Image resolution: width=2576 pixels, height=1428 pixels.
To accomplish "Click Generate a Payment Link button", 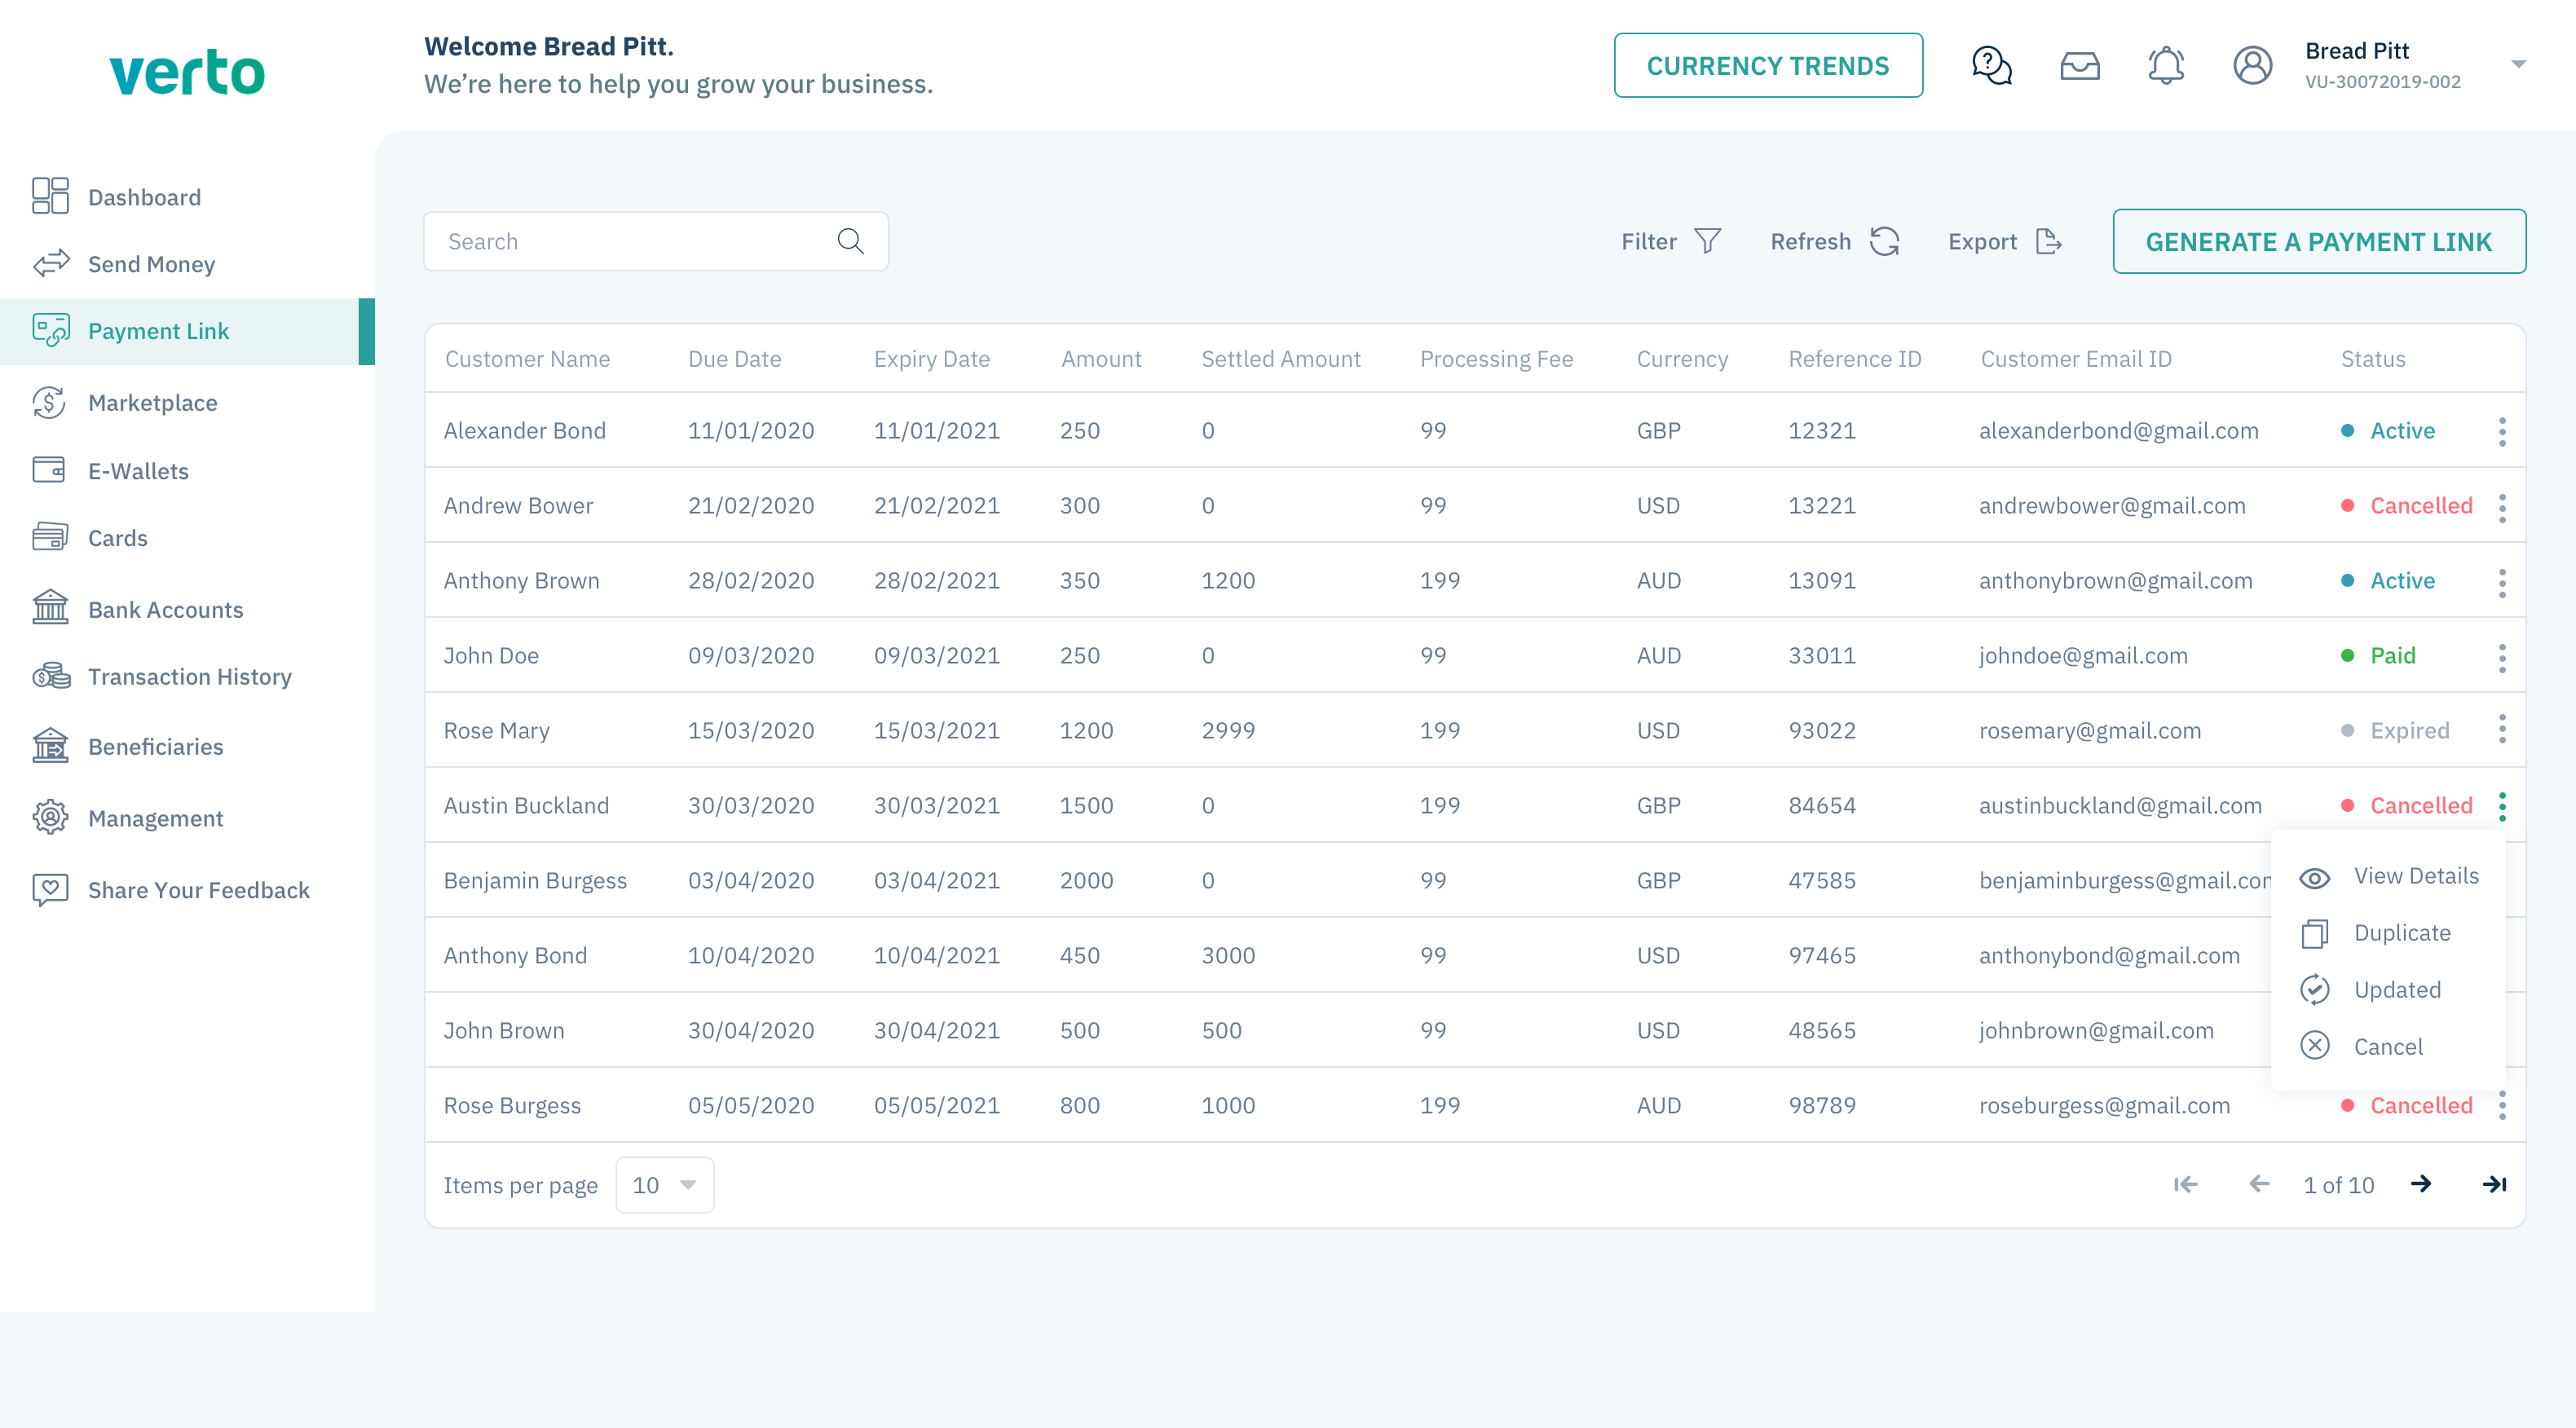I will click(x=2318, y=242).
